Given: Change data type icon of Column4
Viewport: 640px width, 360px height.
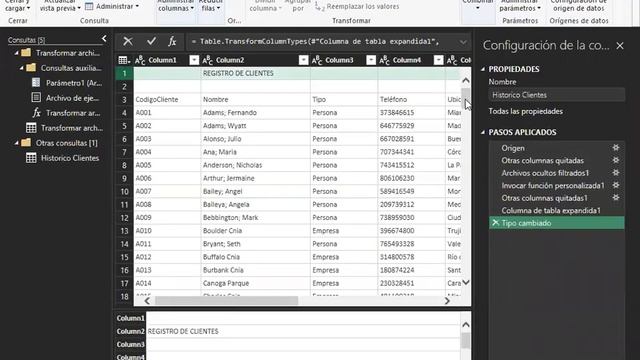Looking at the screenshot, I should point(384,60).
